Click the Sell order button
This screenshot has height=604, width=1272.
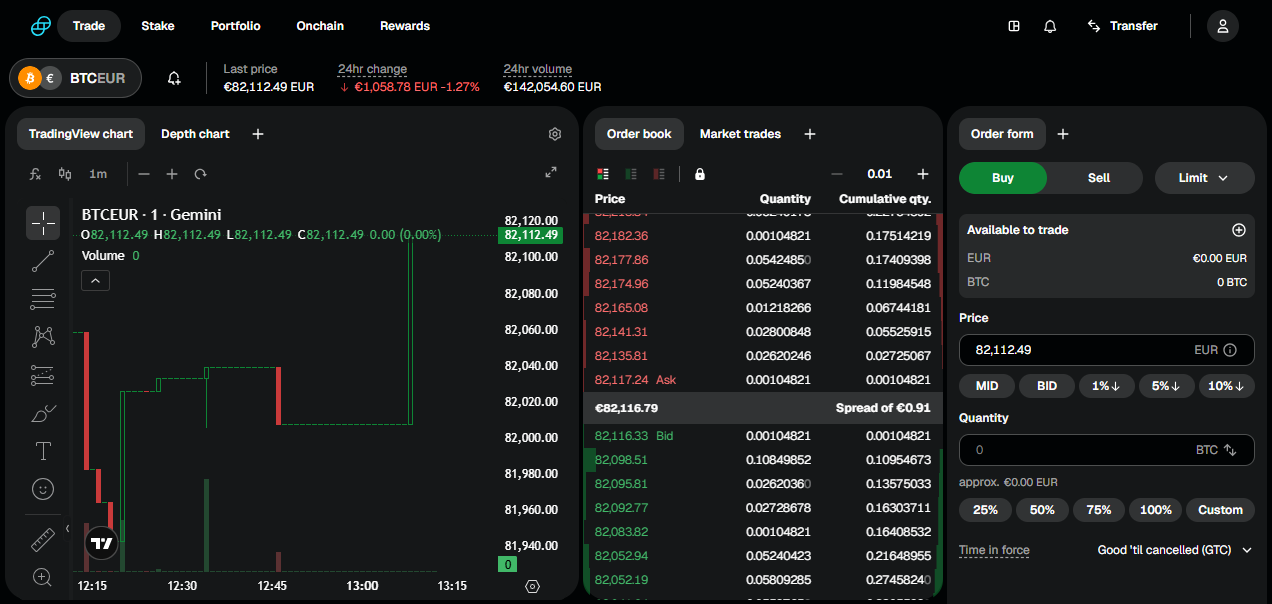click(1096, 177)
